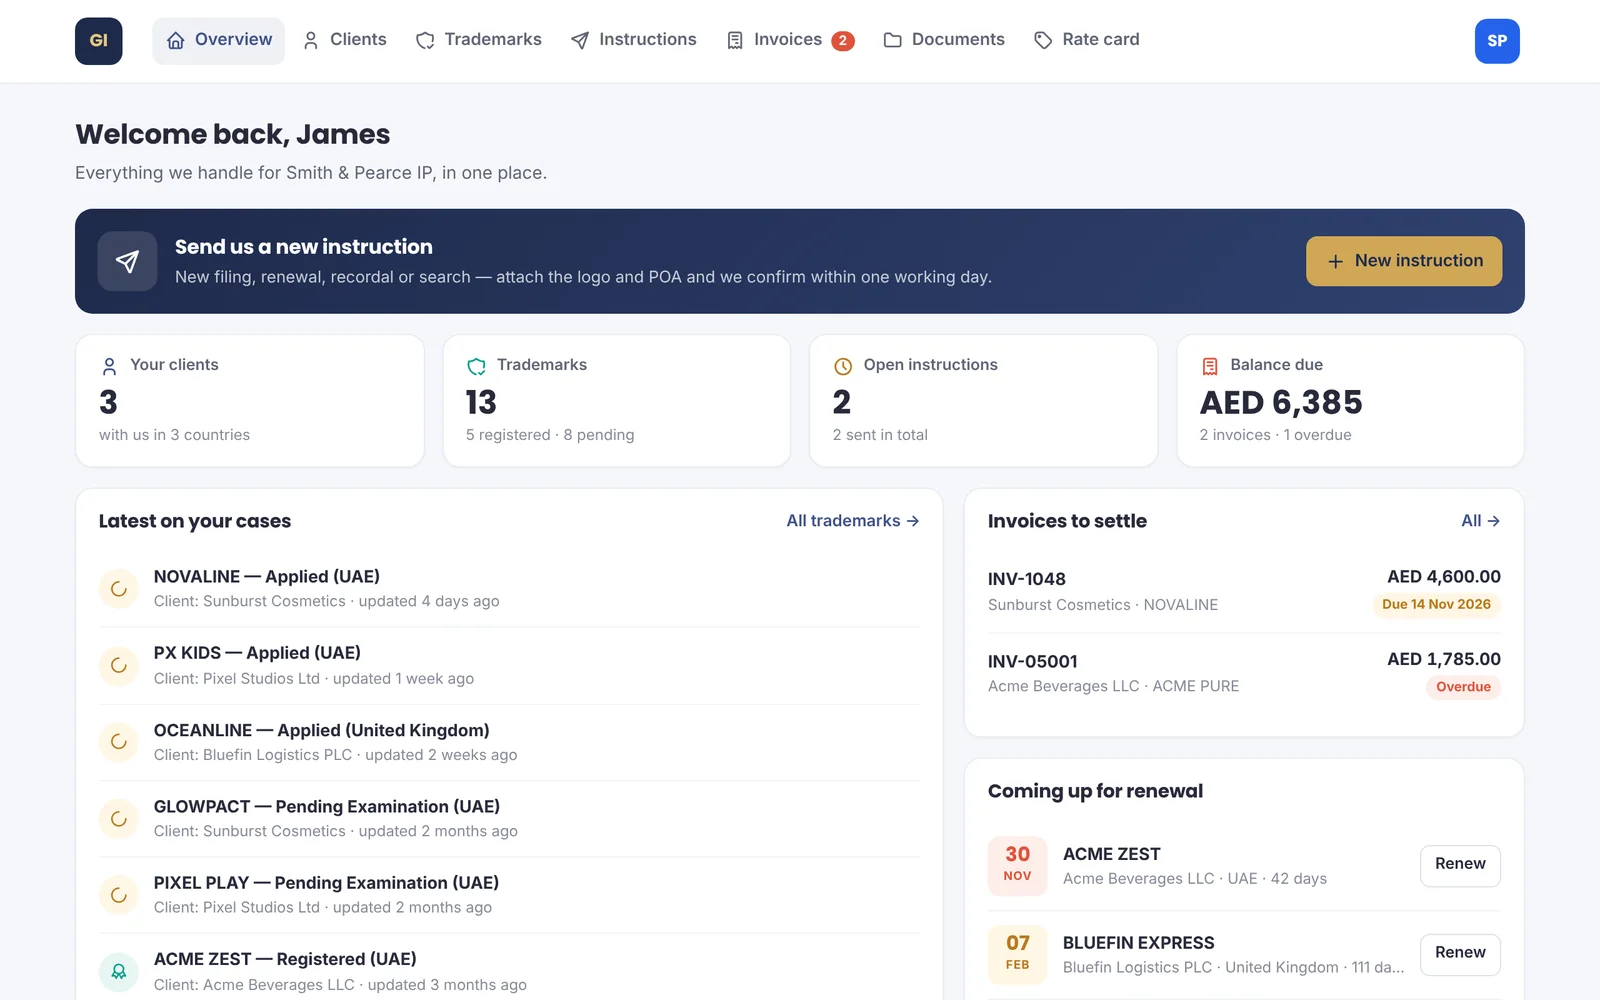
Task: Go to the Overview tab
Action: (x=219, y=41)
